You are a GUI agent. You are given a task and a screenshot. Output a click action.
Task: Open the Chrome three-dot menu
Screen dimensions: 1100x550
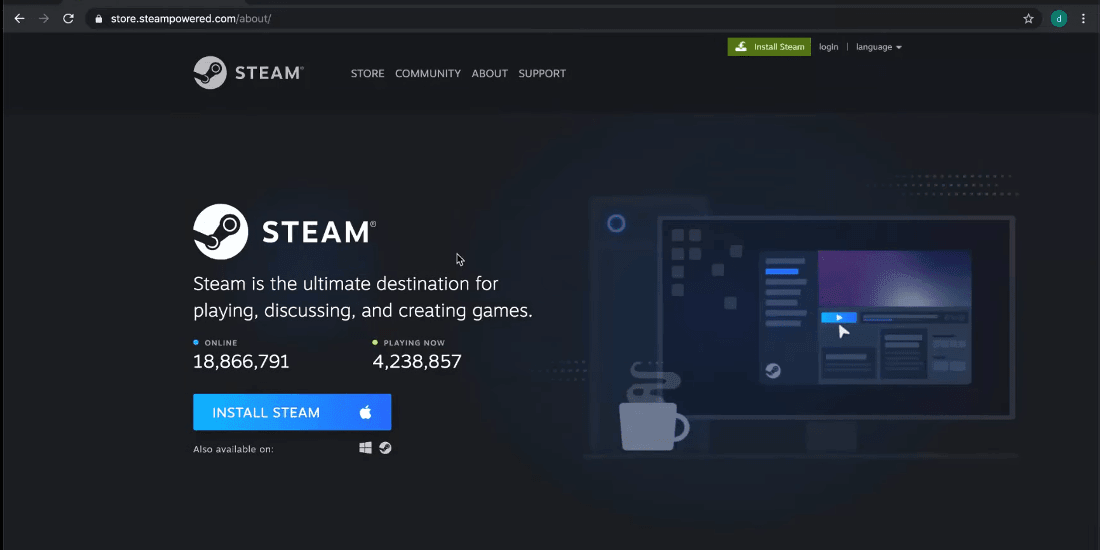click(1083, 19)
